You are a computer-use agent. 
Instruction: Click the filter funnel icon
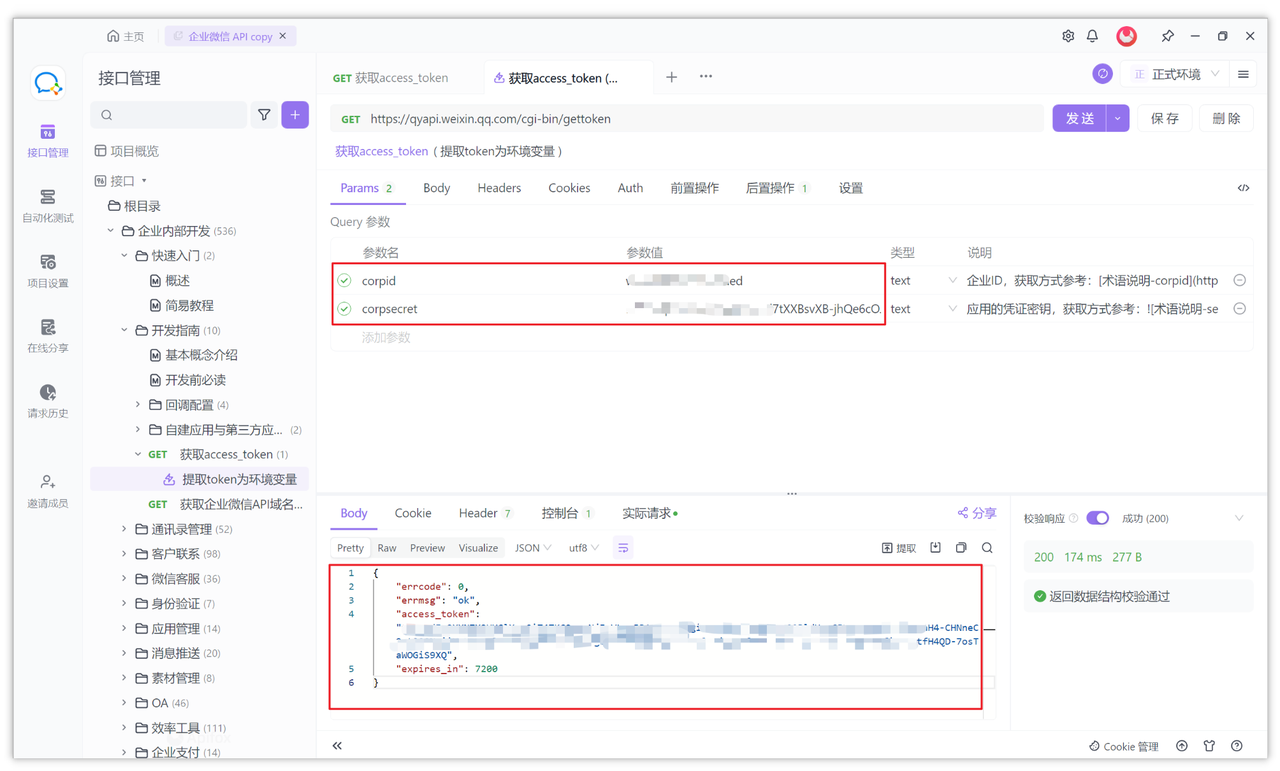pyautogui.click(x=264, y=115)
